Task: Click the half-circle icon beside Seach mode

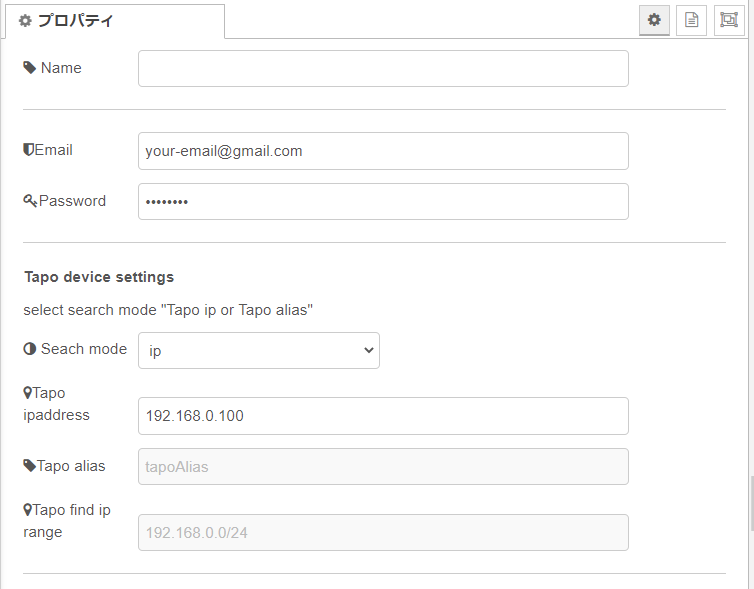Action: click(x=30, y=349)
